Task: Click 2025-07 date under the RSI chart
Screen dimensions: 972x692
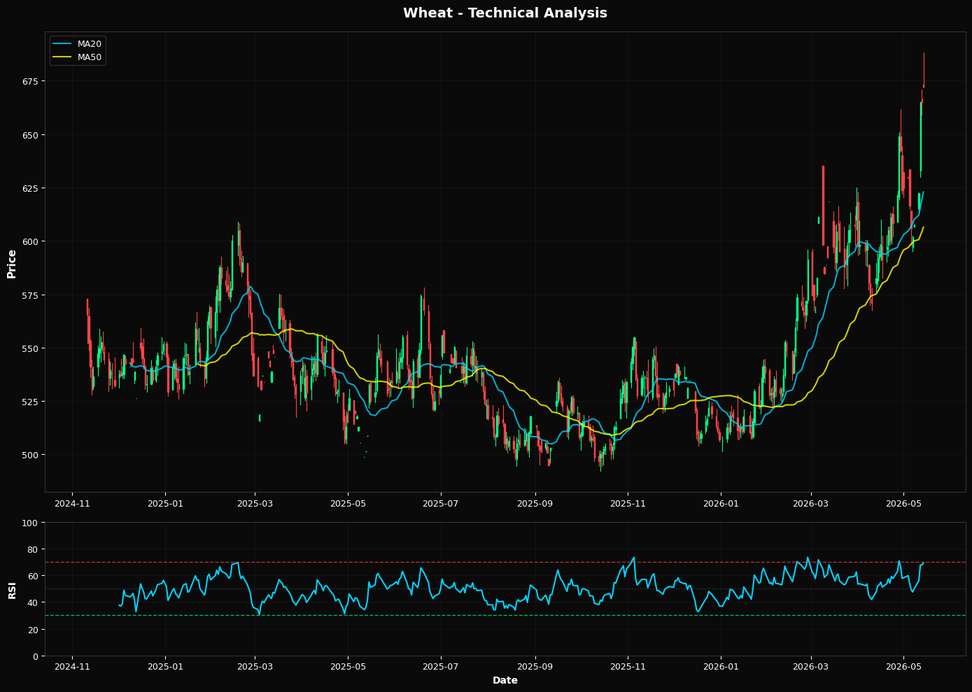Action: (x=441, y=667)
